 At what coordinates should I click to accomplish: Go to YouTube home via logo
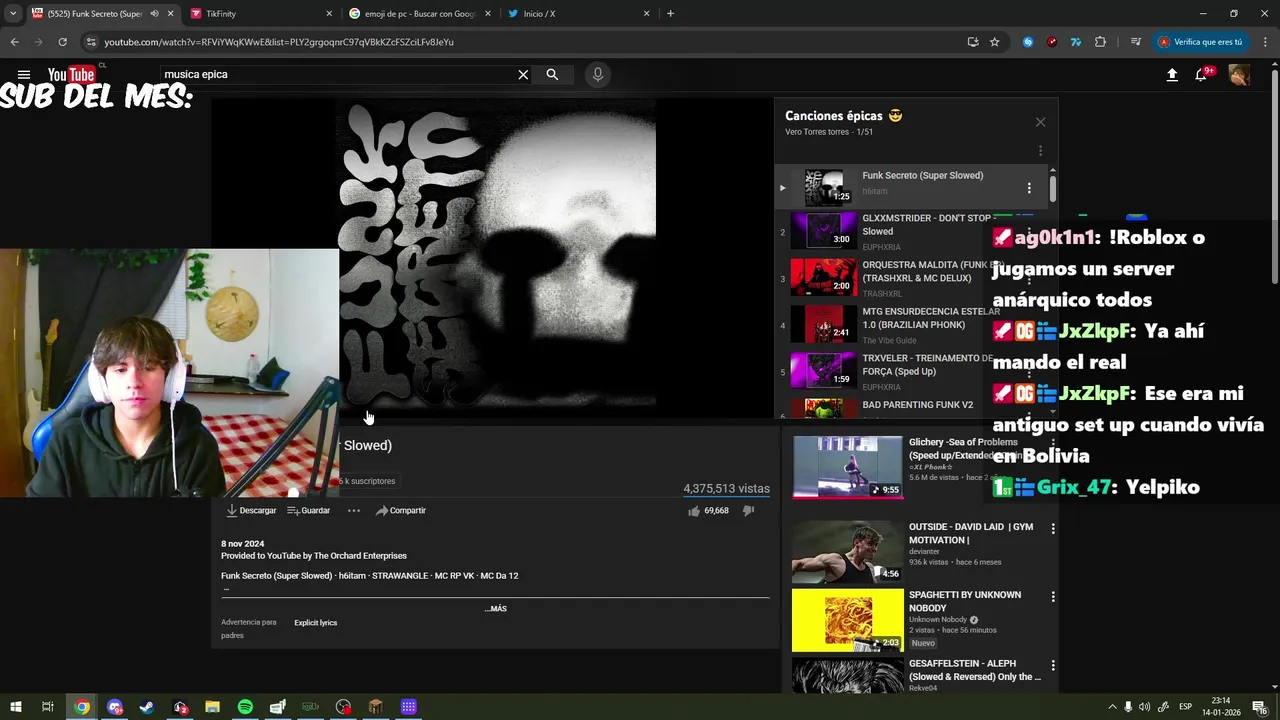tap(71, 75)
